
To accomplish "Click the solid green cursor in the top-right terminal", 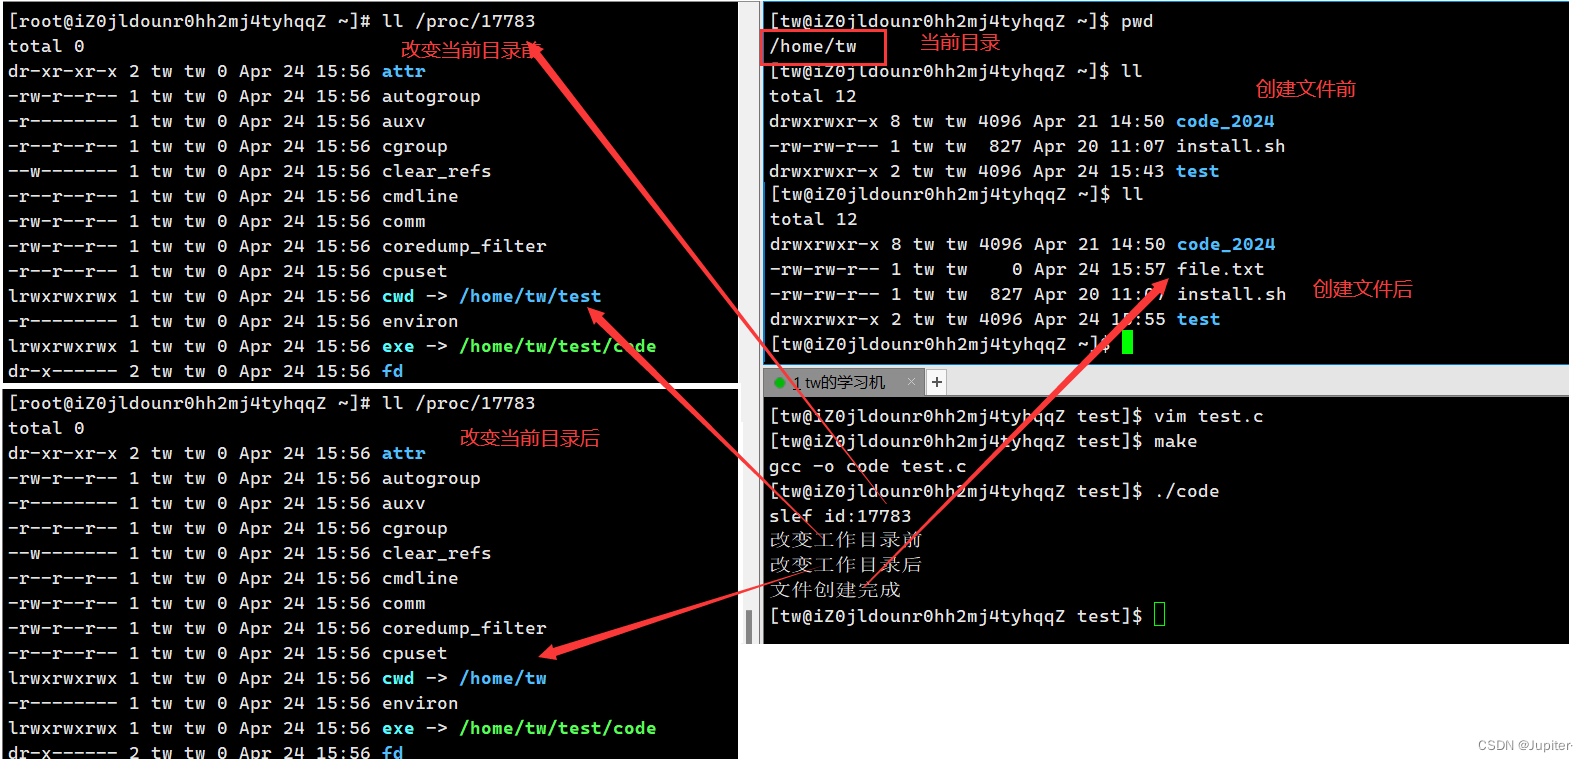I will point(1127,343).
